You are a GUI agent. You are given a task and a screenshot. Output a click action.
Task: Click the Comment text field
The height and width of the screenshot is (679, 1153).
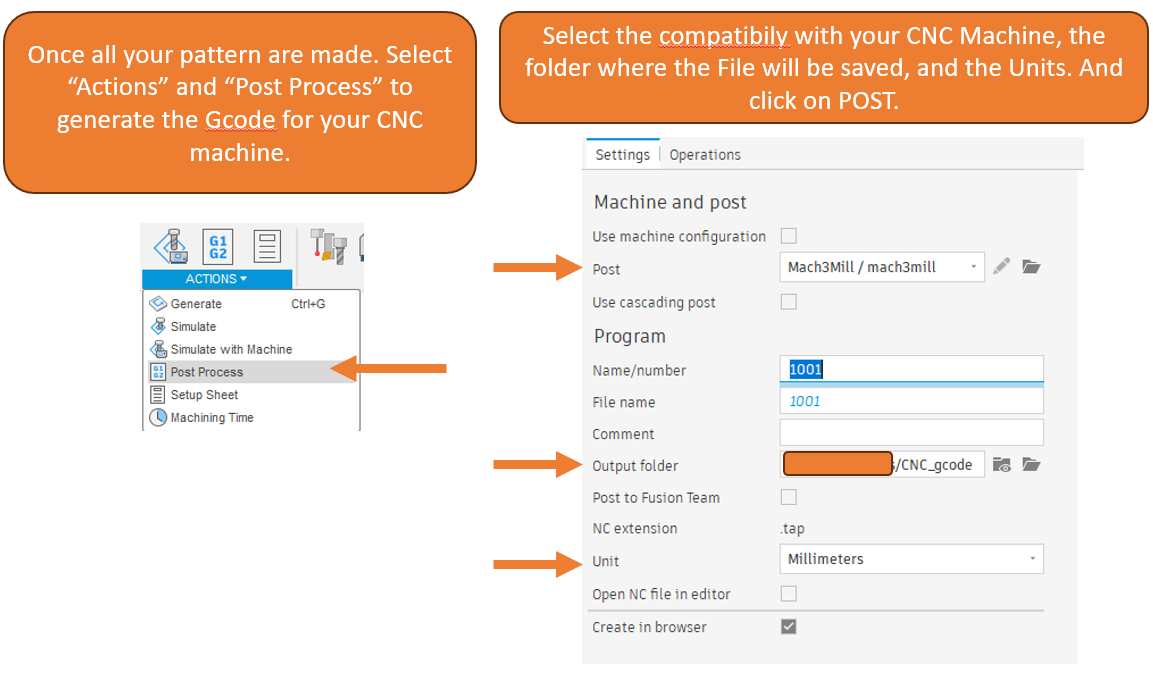click(x=910, y=433)
